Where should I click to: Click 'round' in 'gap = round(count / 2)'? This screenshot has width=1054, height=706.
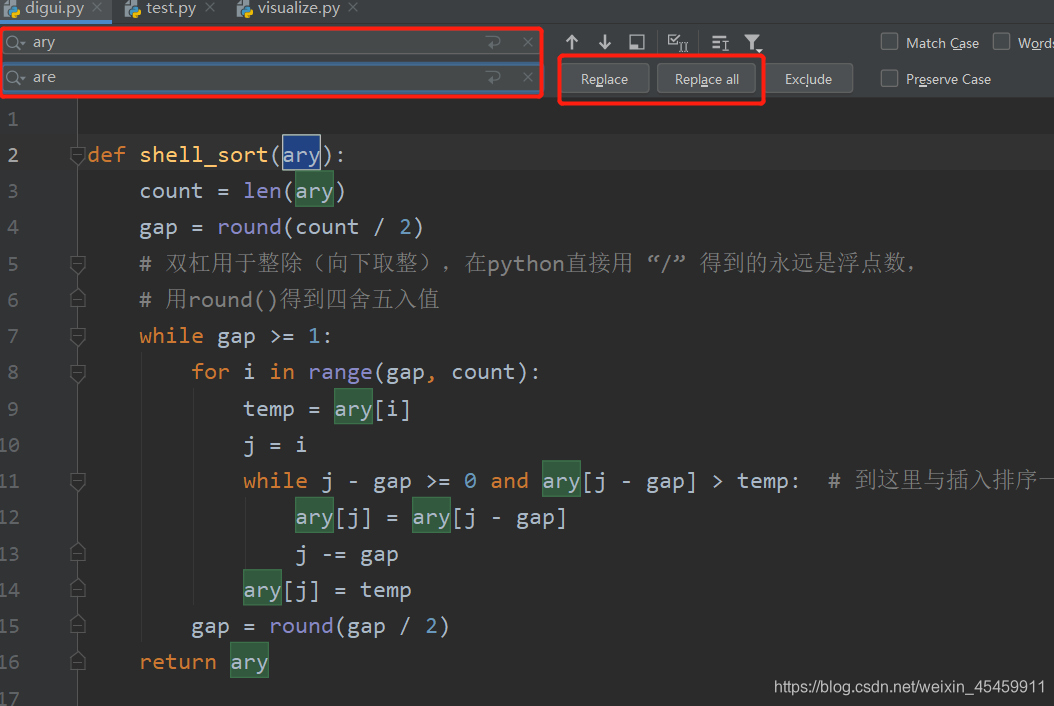point(249,227)
